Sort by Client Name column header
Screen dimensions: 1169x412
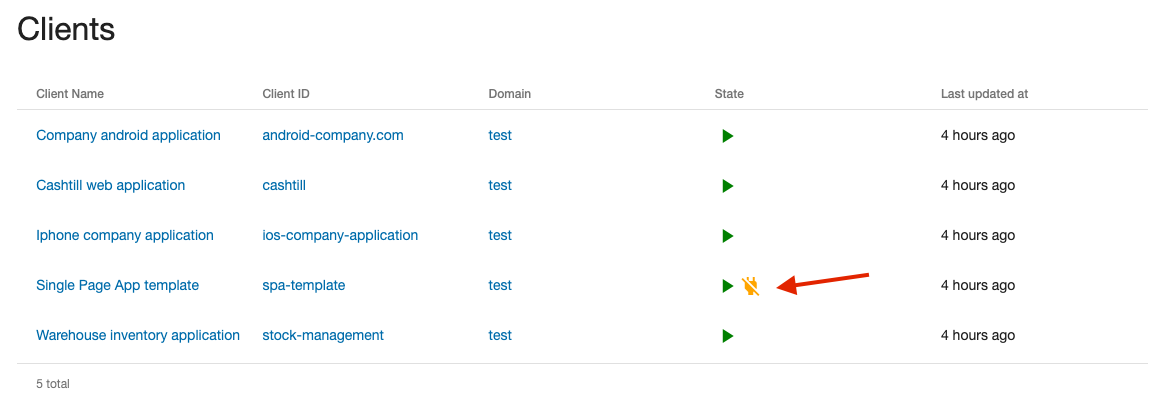click(70, 94)
